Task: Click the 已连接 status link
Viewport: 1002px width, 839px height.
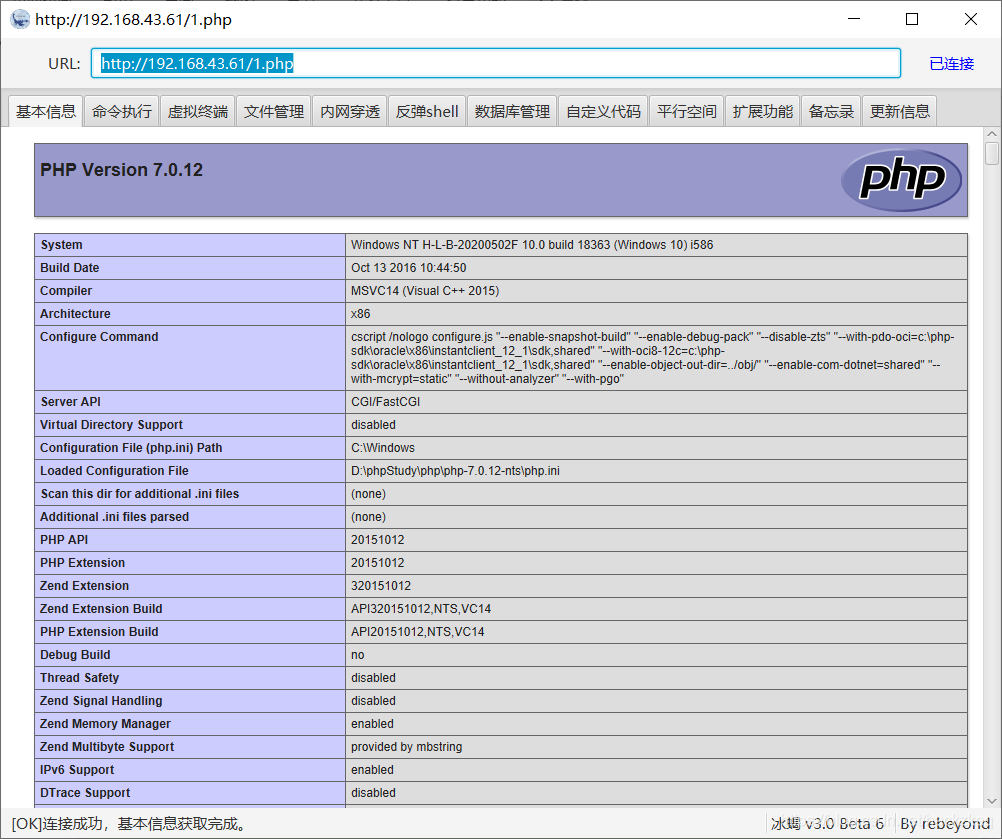Action: [952, 64]
